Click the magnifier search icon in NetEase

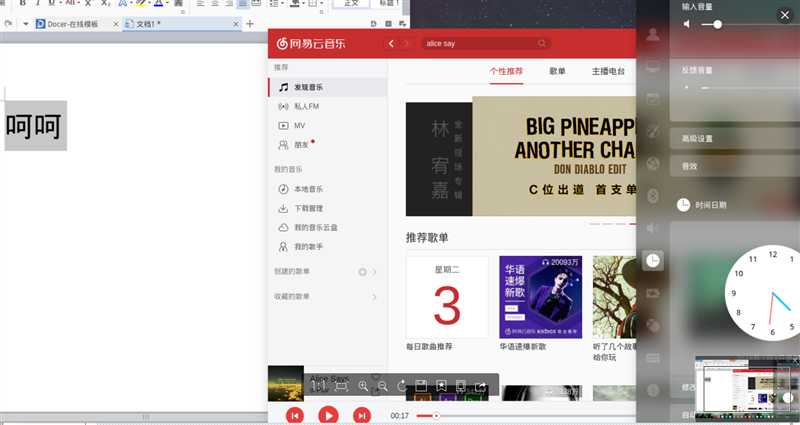pos(542,43)
